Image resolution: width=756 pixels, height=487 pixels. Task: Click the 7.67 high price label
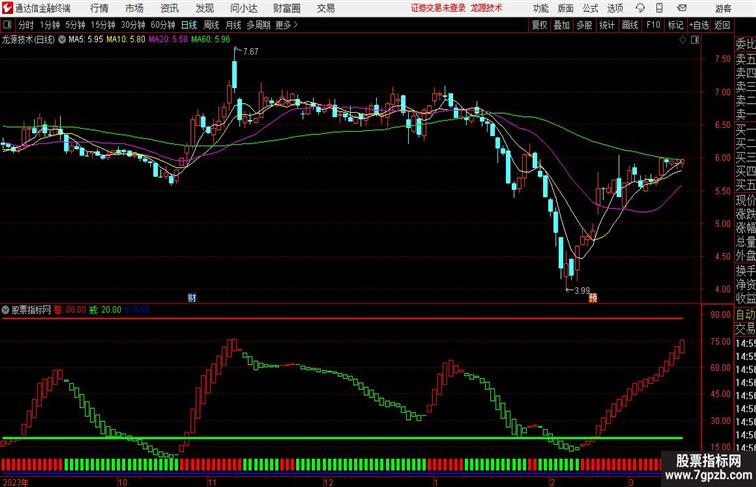[x=251, y=52]
